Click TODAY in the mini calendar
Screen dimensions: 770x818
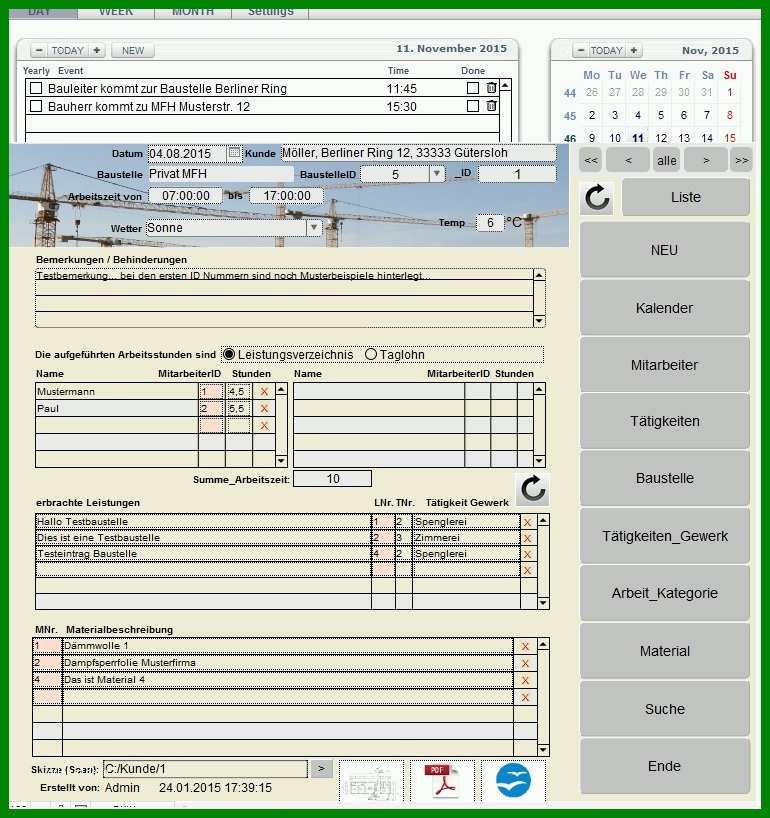(607, 51)
